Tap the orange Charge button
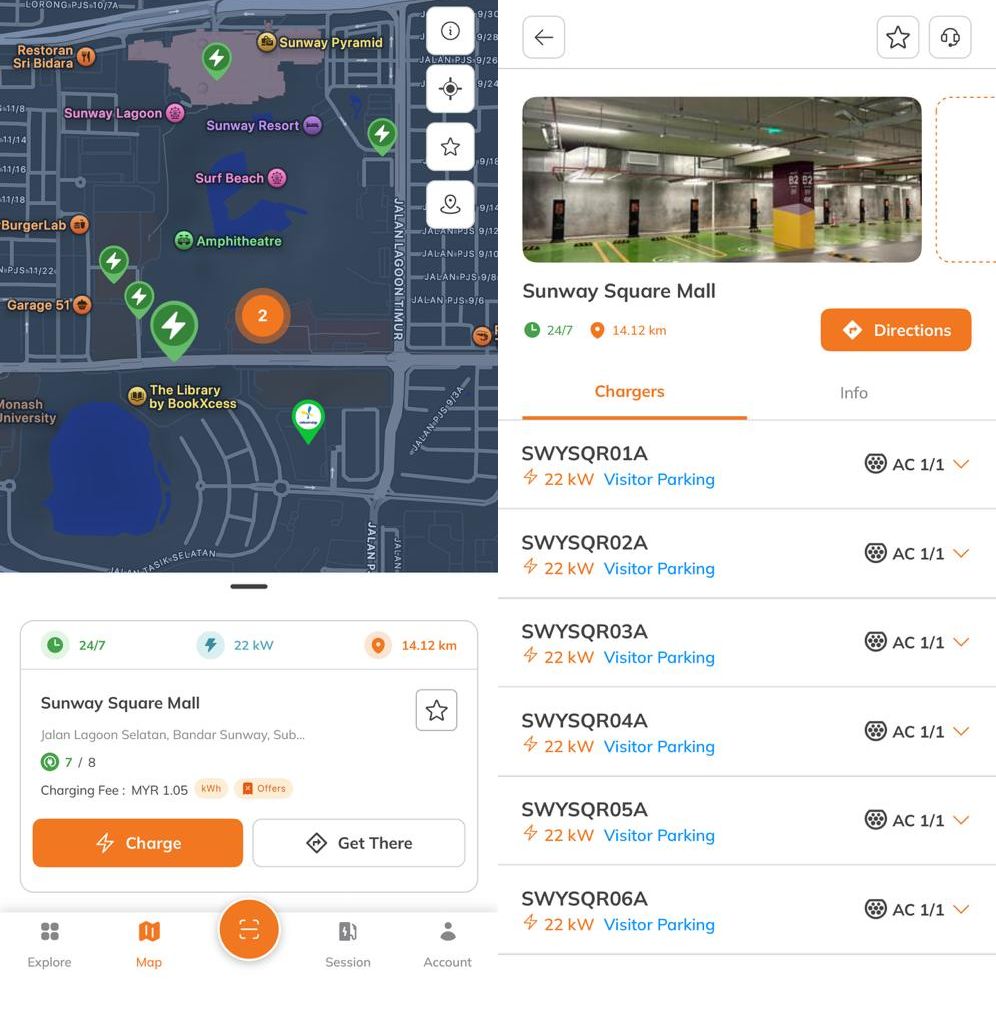Image resolution: width=996 pixels, height=1018 pixels. 138,843
